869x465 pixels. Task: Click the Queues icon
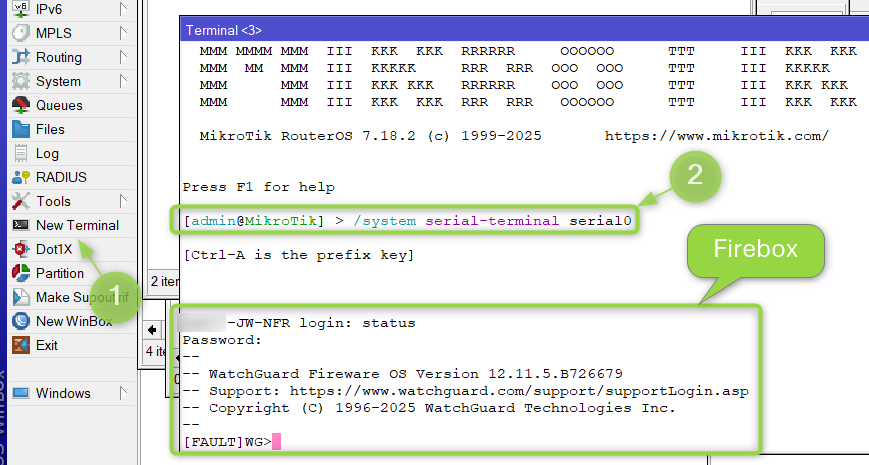click(21, 105)
